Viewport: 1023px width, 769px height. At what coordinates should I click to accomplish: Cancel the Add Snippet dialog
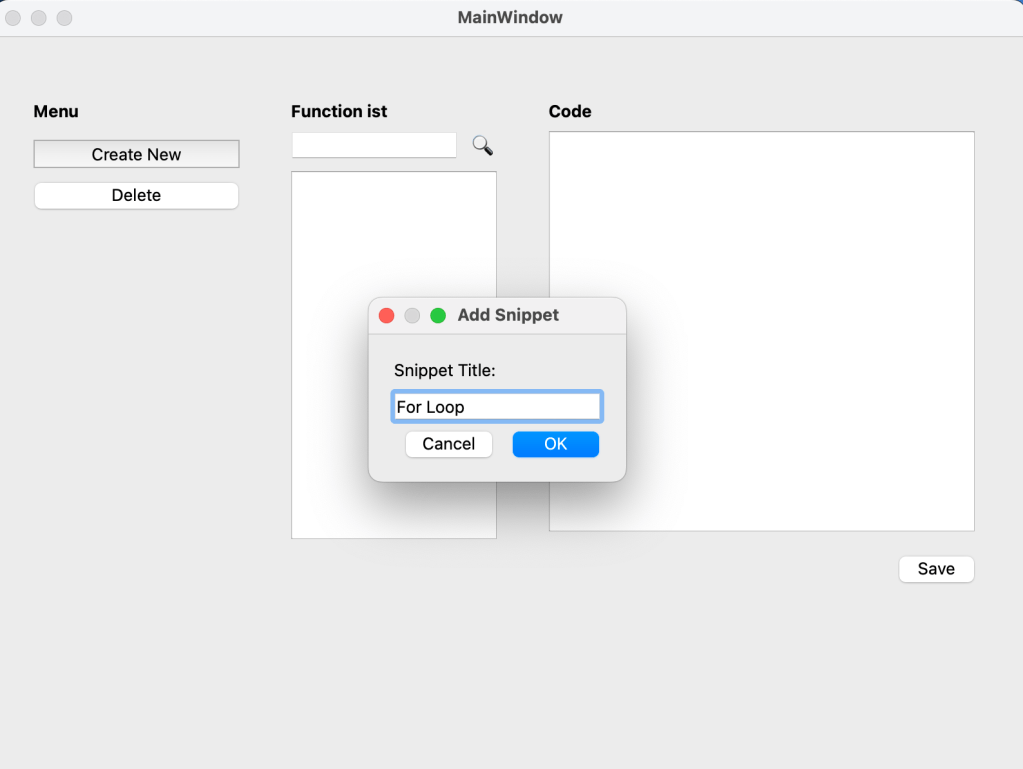pos(448,444)
